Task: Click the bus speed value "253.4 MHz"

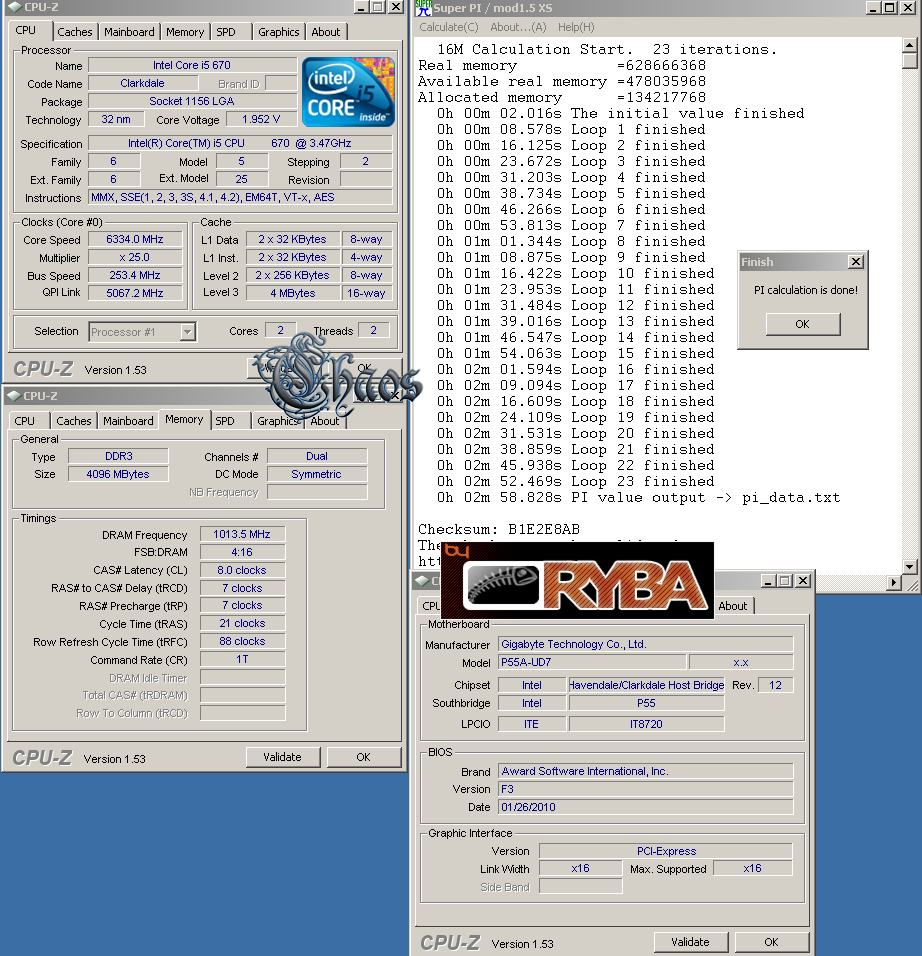Action: tap(135, 276)
